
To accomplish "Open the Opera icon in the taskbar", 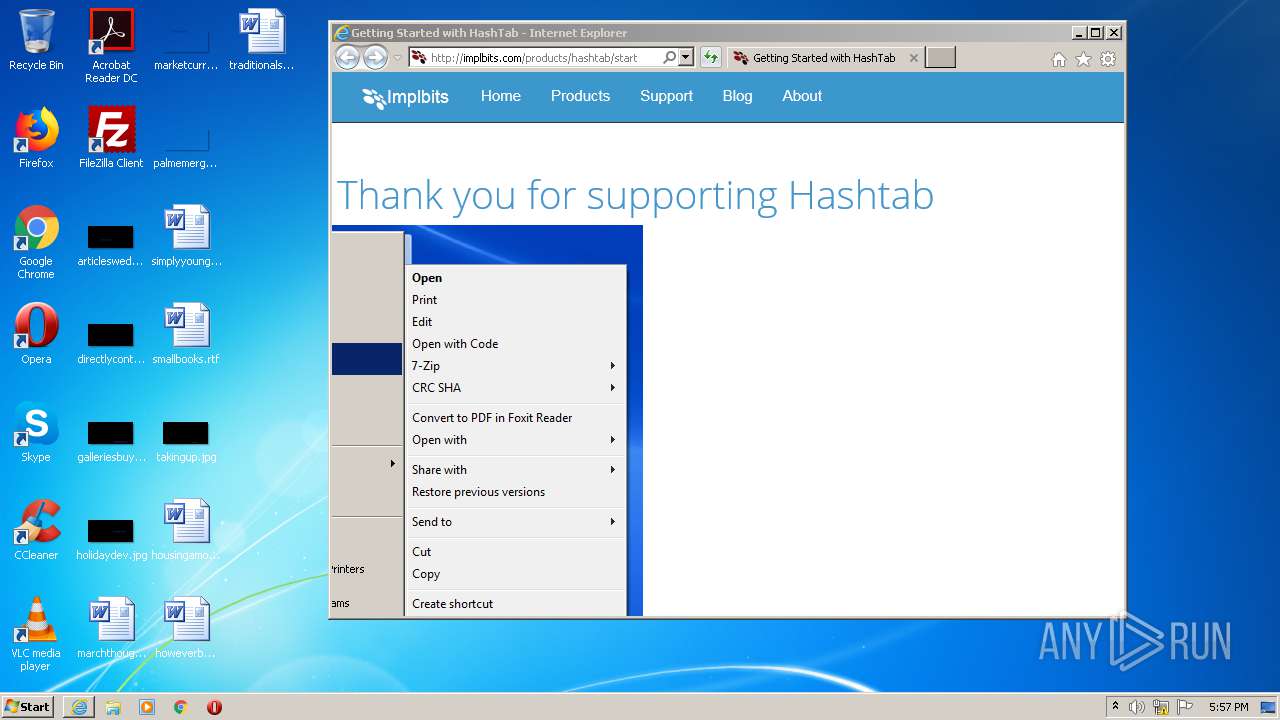I will tap(214, 707).
